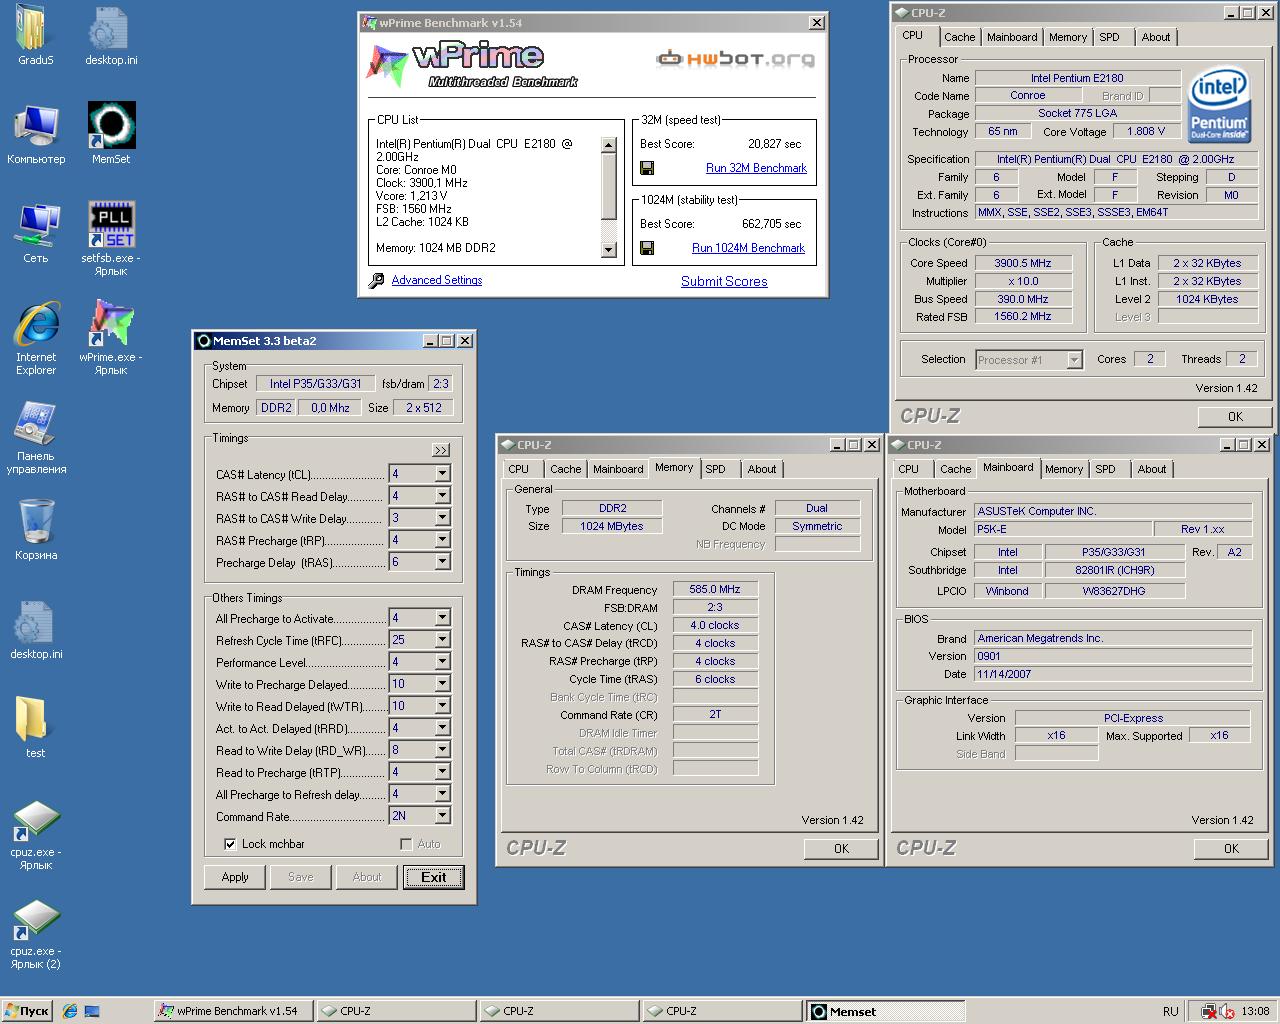The height and width of the screenshot is (1024, 1280).
Task: Open Internet Explorer from quick launch
Action: click(70, 1011)
